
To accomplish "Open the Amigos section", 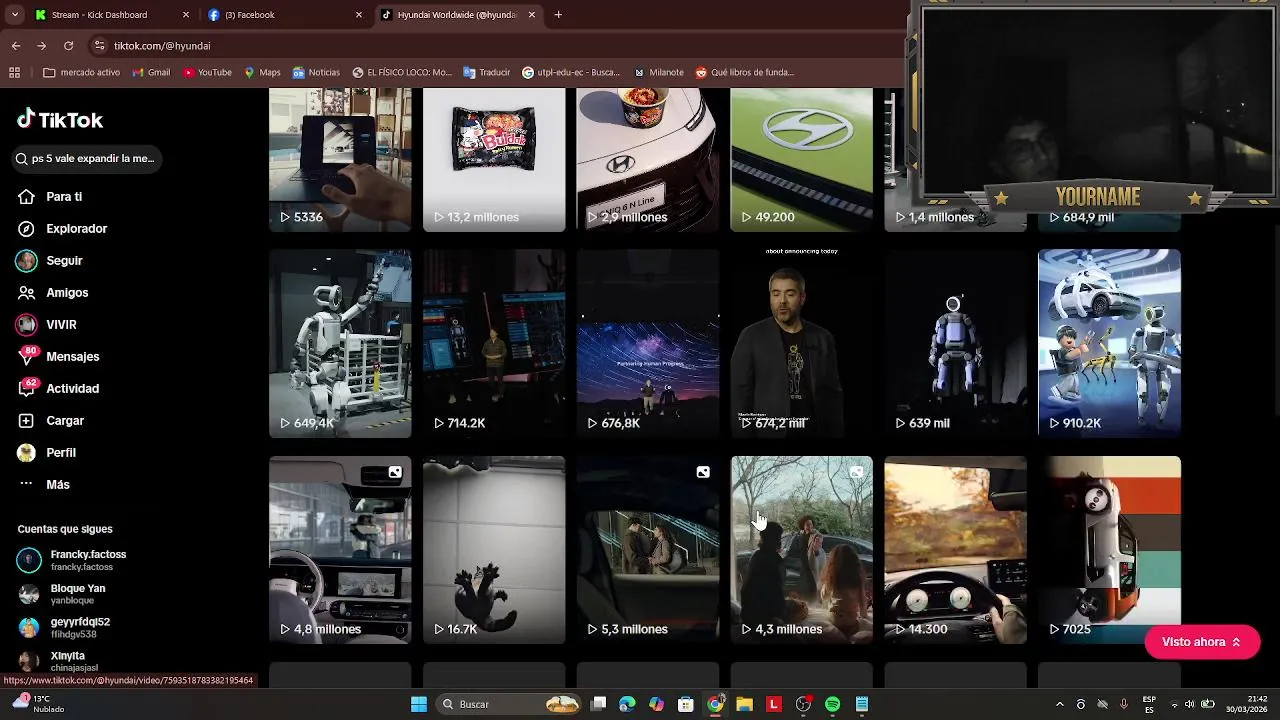I will pos(53,293).
